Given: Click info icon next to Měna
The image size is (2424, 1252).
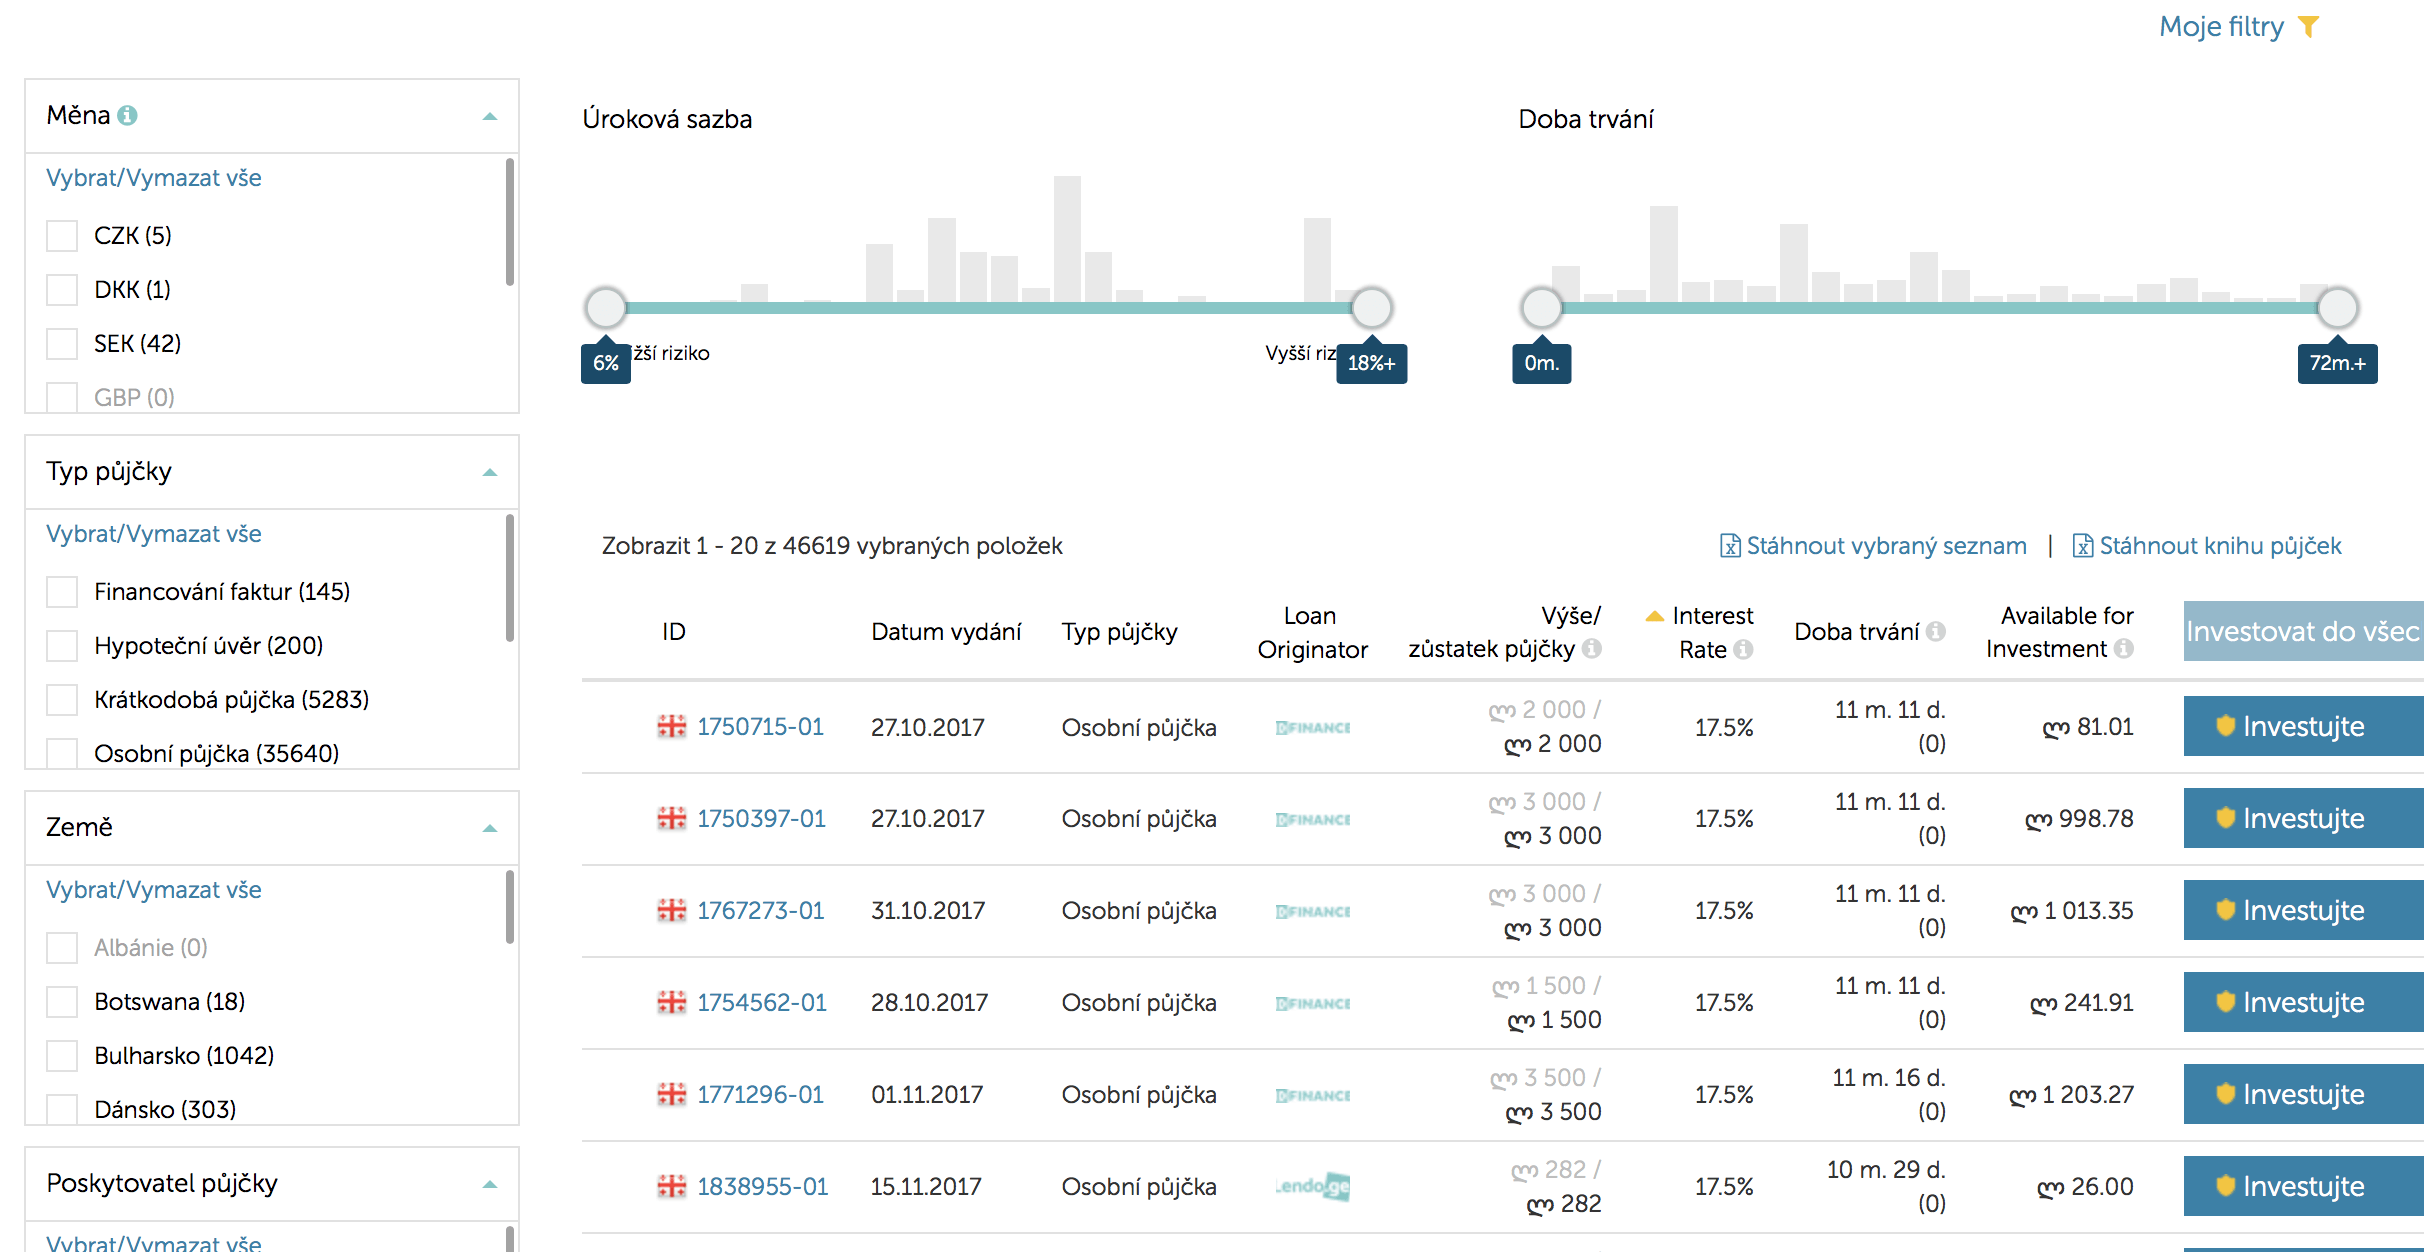Looking at the screenshot, I should point(127,116).
